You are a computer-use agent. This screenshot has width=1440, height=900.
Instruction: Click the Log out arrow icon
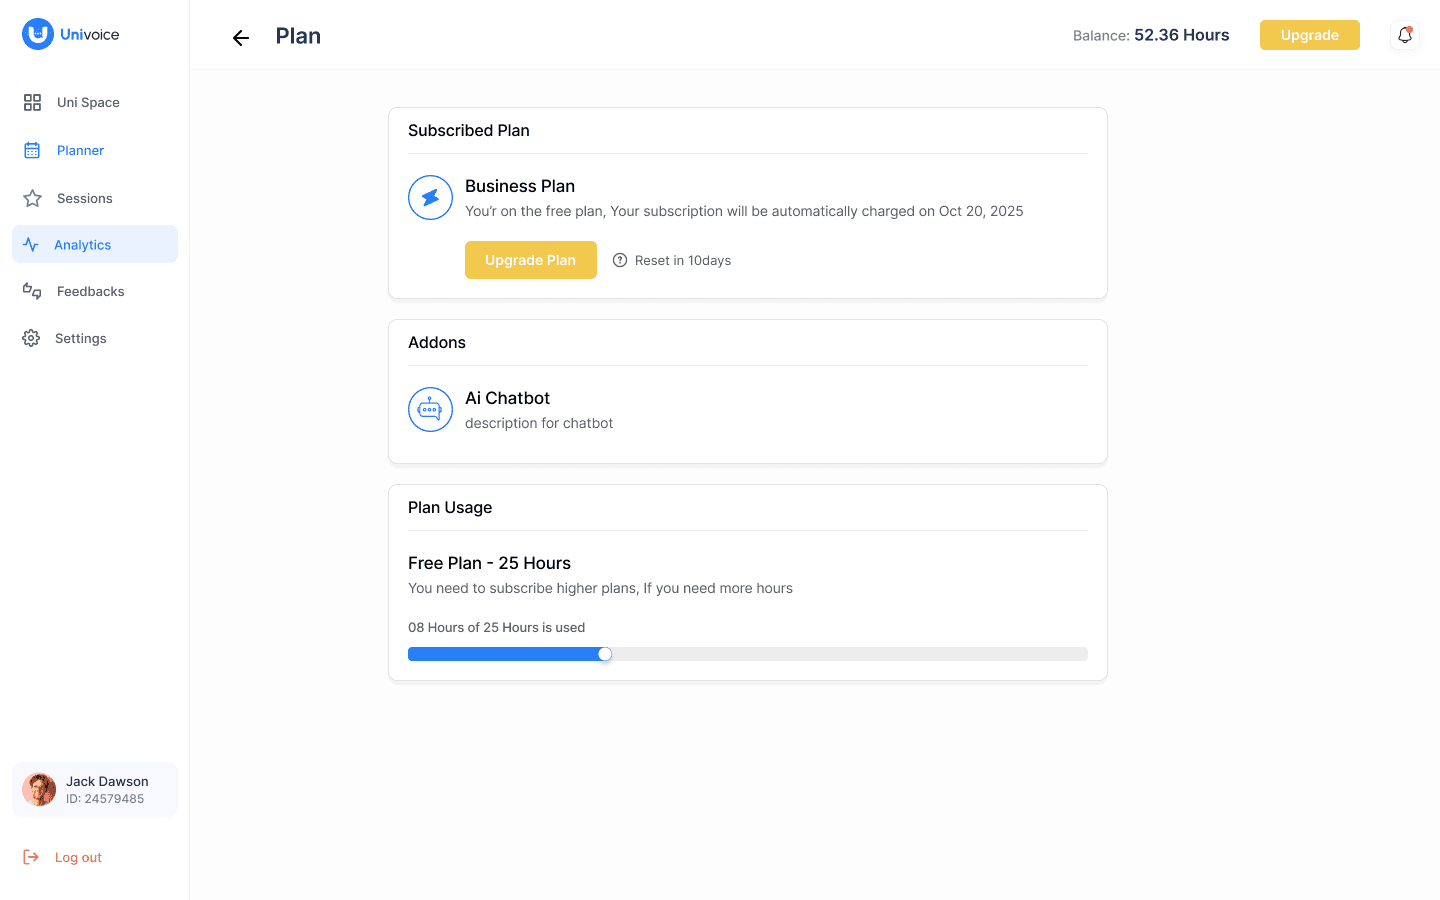coord(31,857)
